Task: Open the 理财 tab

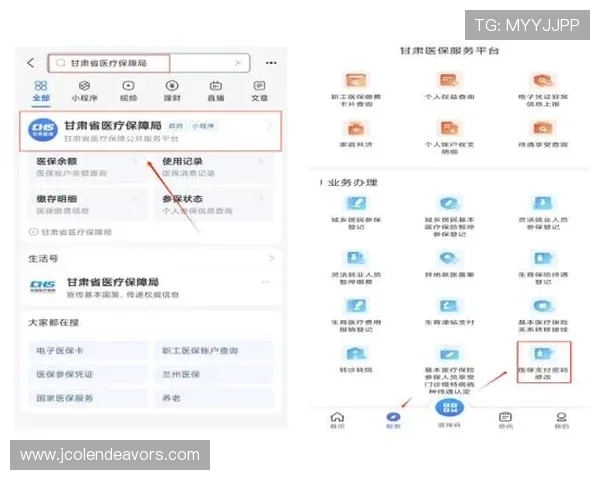Action: click(172, 91)
